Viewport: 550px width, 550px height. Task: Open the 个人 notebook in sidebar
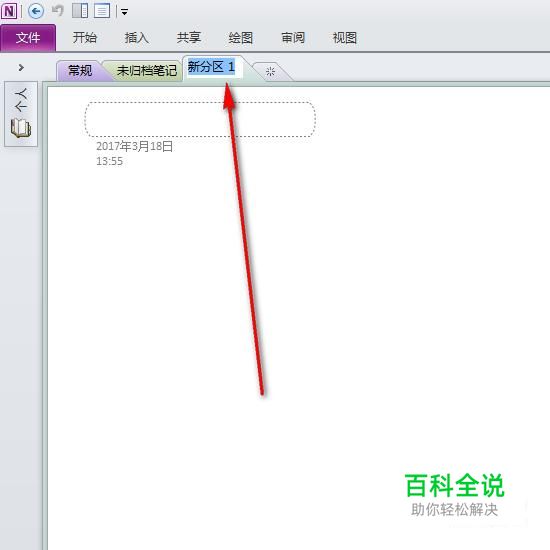coord(21,114)
